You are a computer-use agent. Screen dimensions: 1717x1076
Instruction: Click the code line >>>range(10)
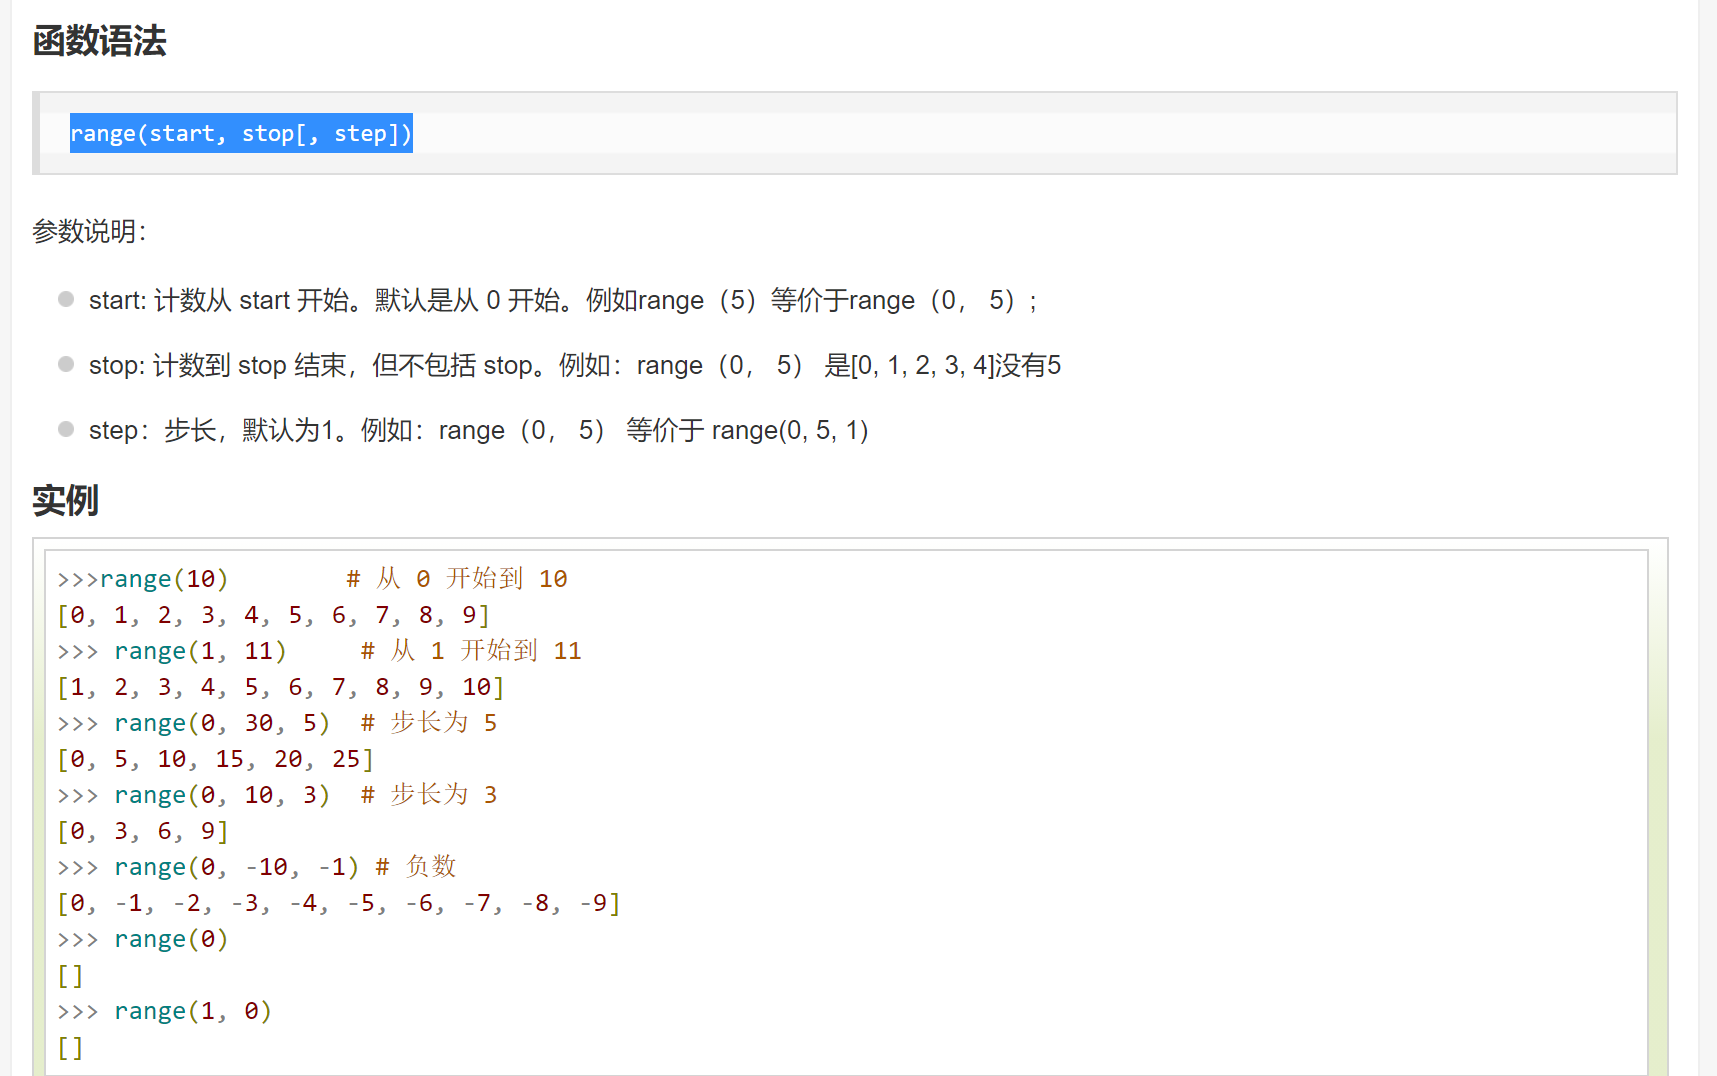143,579
